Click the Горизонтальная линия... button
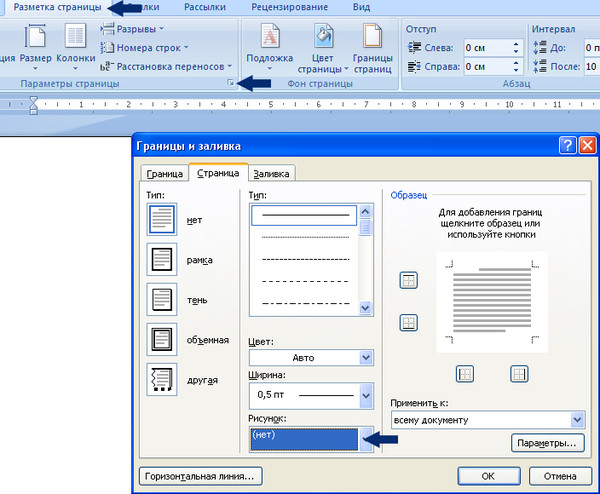This screenshot has width=600, height=494. coord(202,475)
